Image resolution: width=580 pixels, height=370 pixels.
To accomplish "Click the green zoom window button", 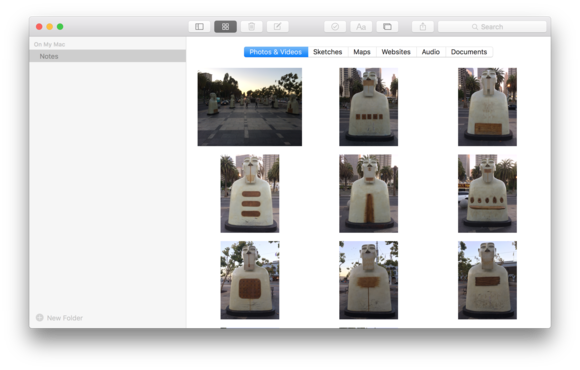I will point(60,27).
